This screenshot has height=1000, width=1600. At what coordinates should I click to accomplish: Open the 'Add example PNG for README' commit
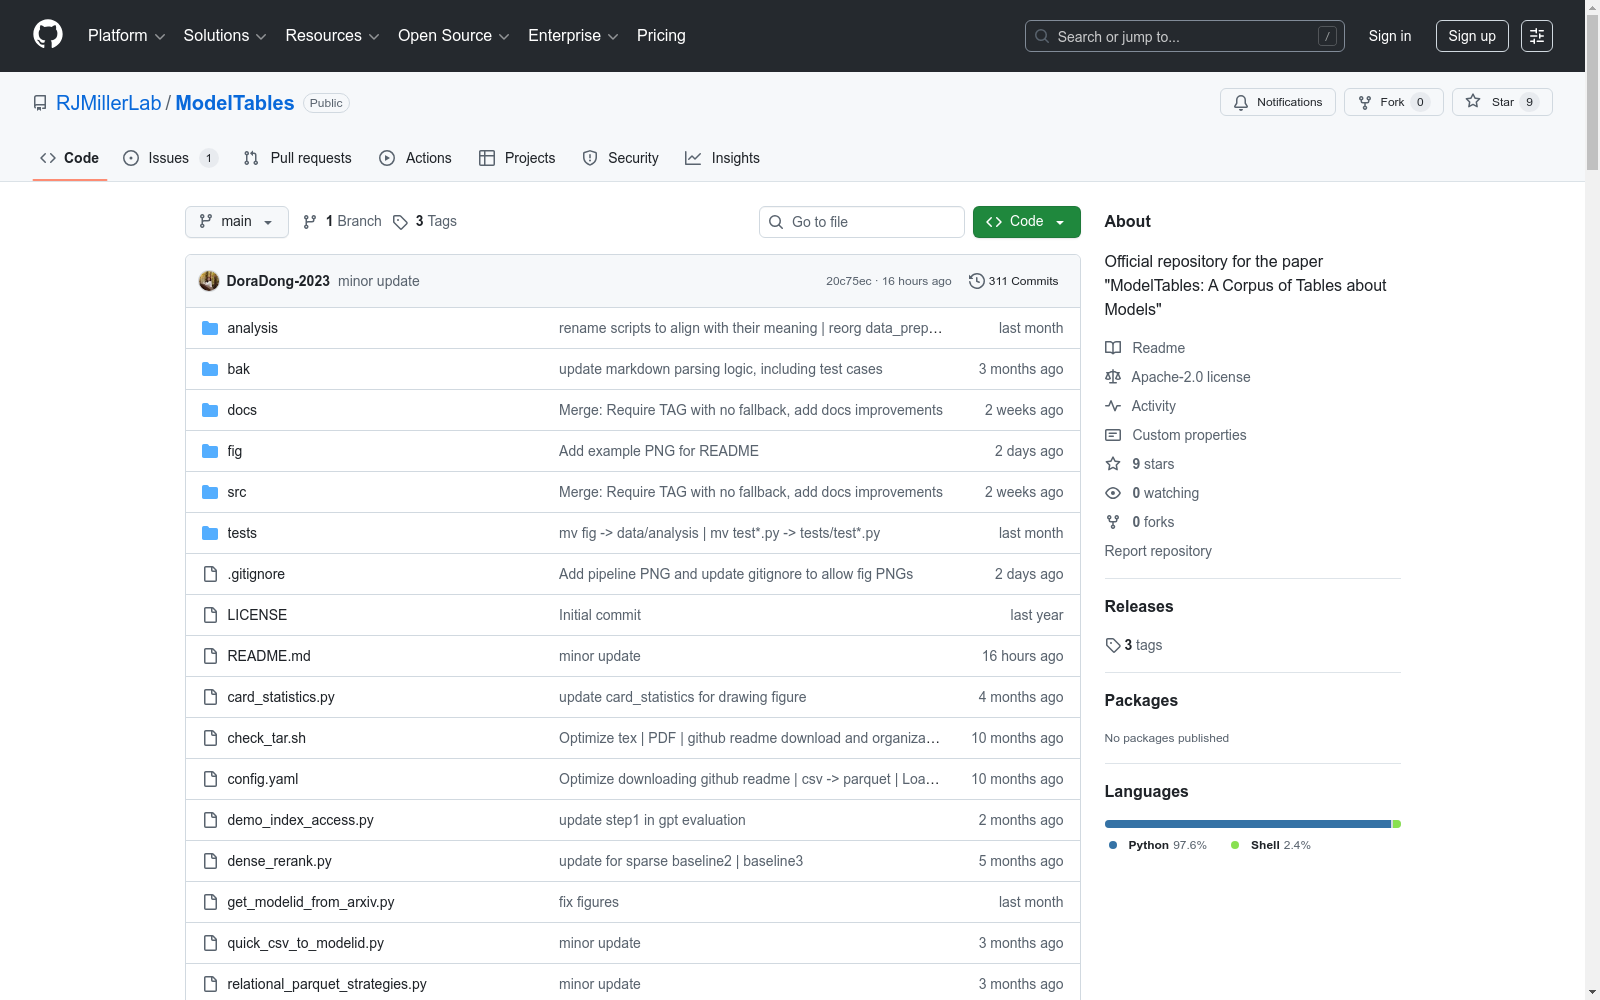(x=659, y=451)
